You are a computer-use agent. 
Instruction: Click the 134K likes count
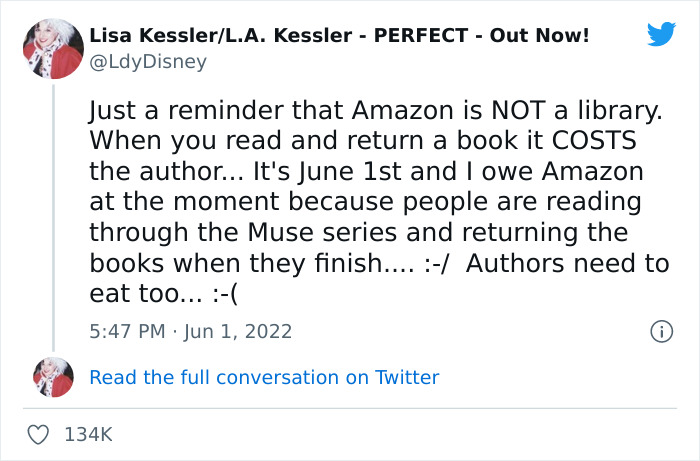(88, 435)
